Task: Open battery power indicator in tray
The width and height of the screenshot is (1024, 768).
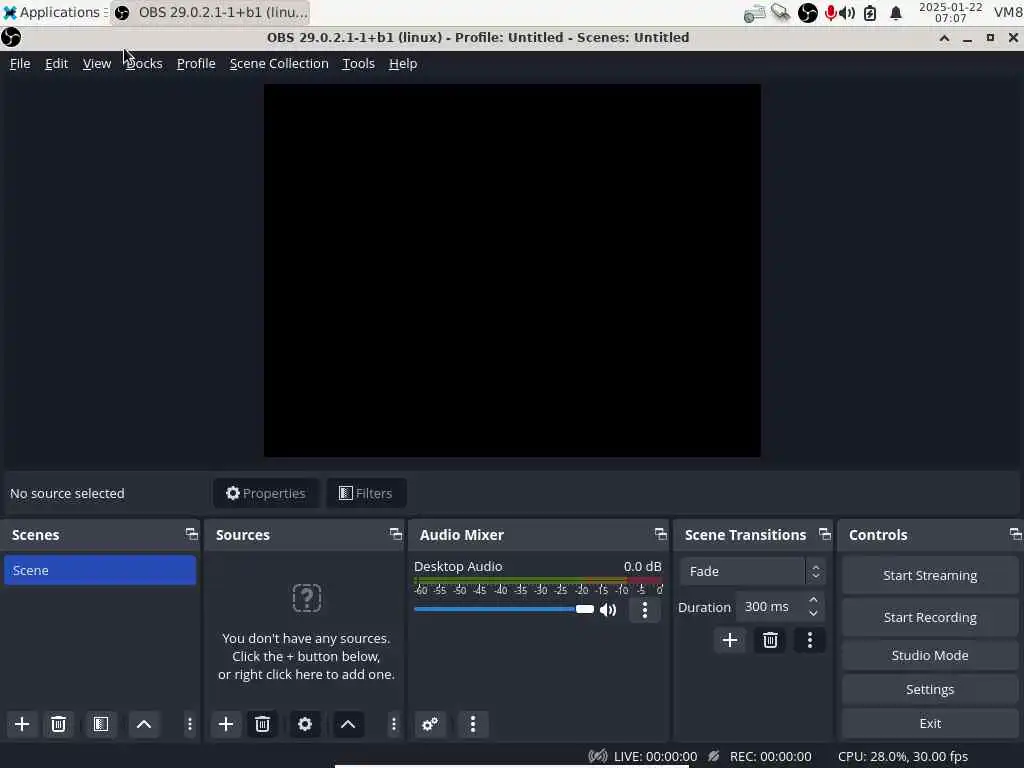Action: [x=870, y=13]
